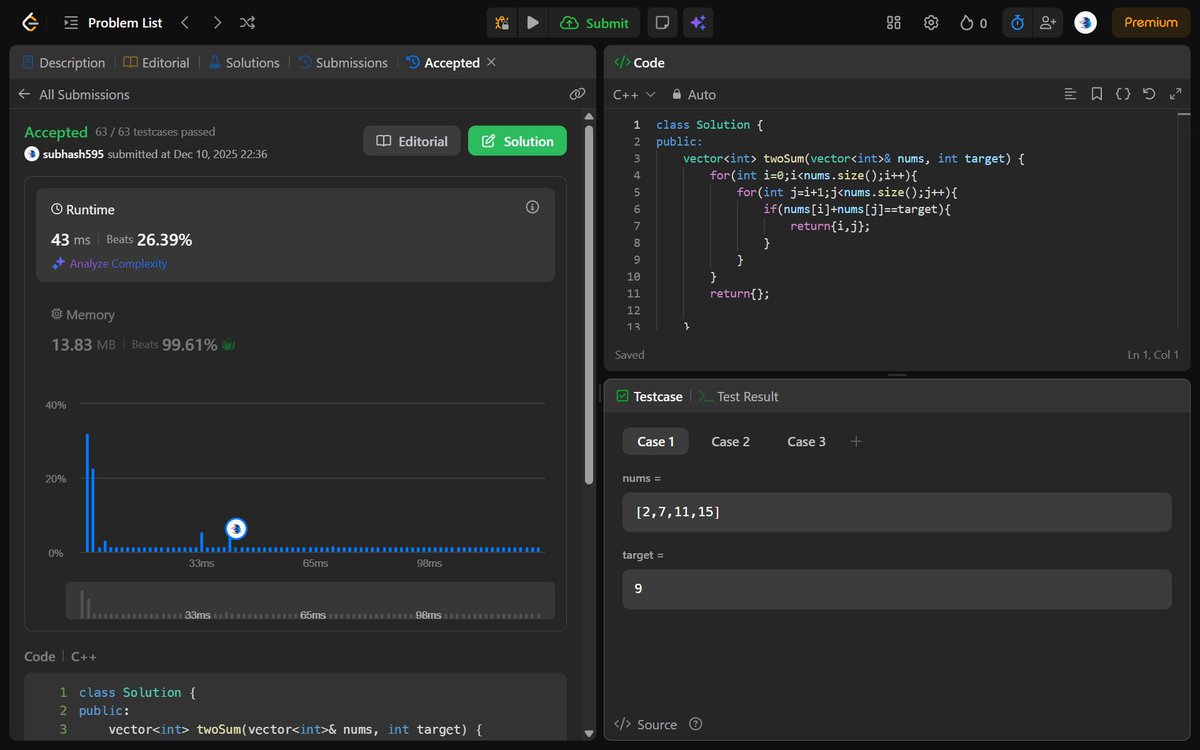This screenshot has width=1200, height=750.
Task: Toggle the editor fullscreen icon
Action: 1175,94
